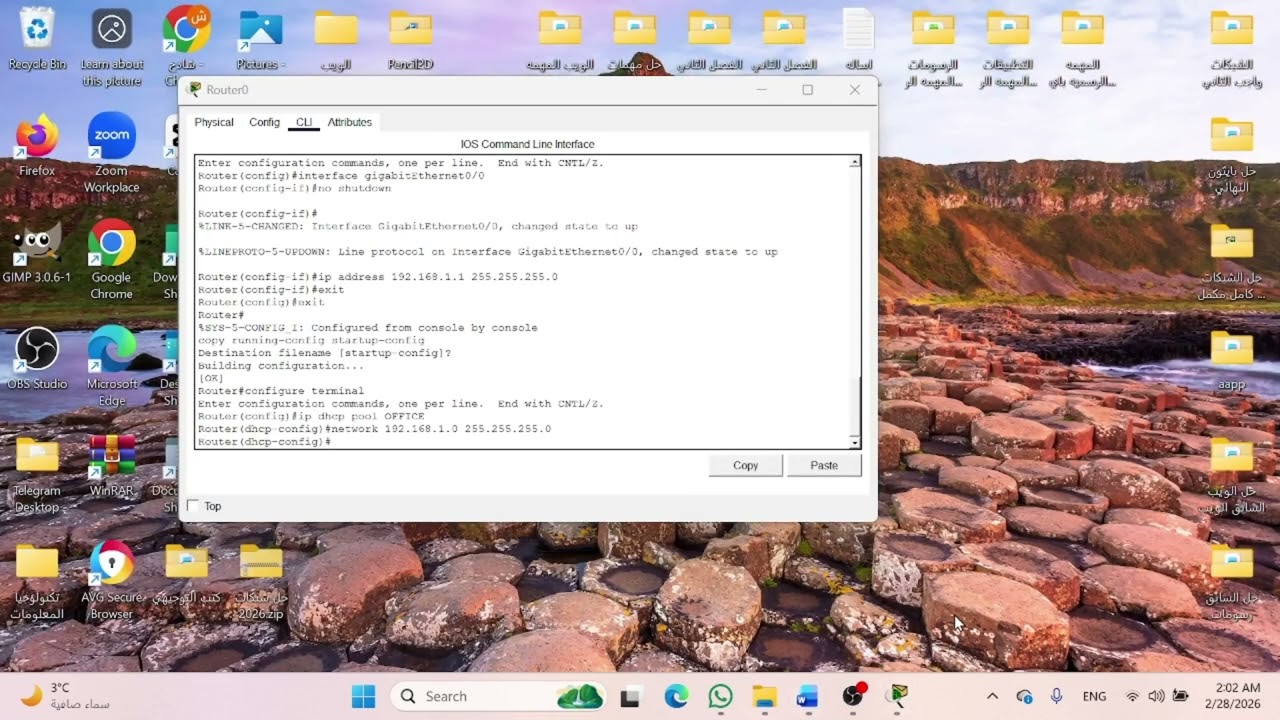Screen dimensions: 1280x720
Task: Click the taskbar Search box
Action: coord(497,696)
